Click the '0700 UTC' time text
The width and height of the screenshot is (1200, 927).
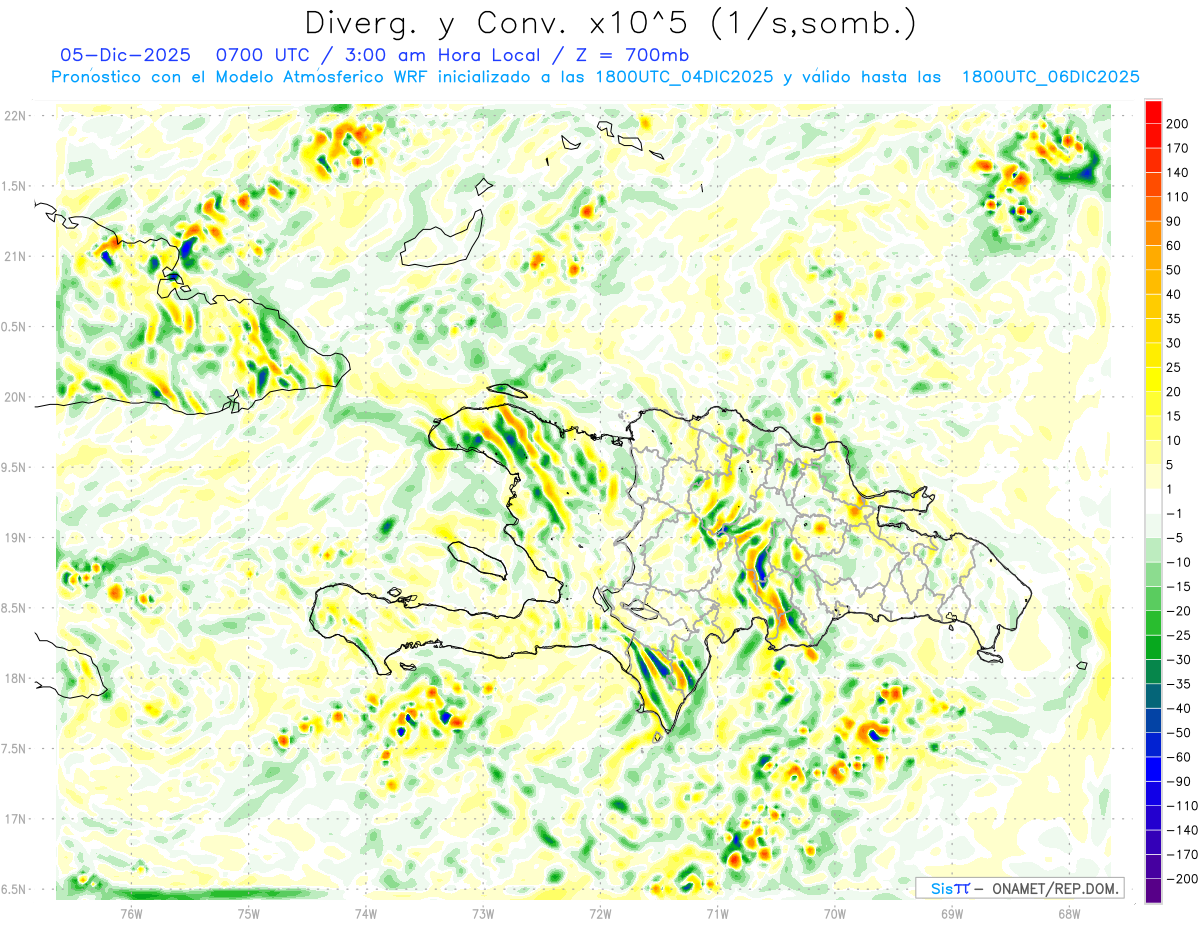[263, 55]
